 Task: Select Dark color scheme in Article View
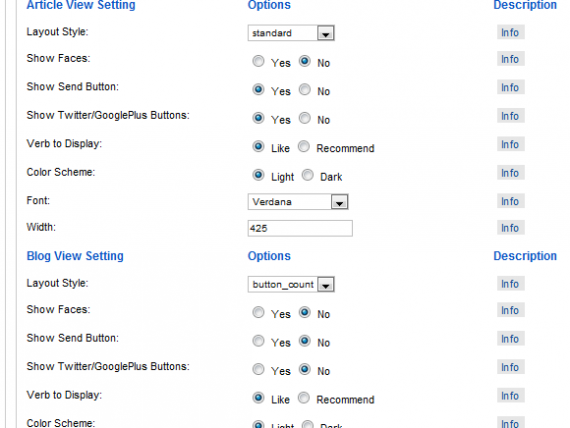tap(308, 175)
